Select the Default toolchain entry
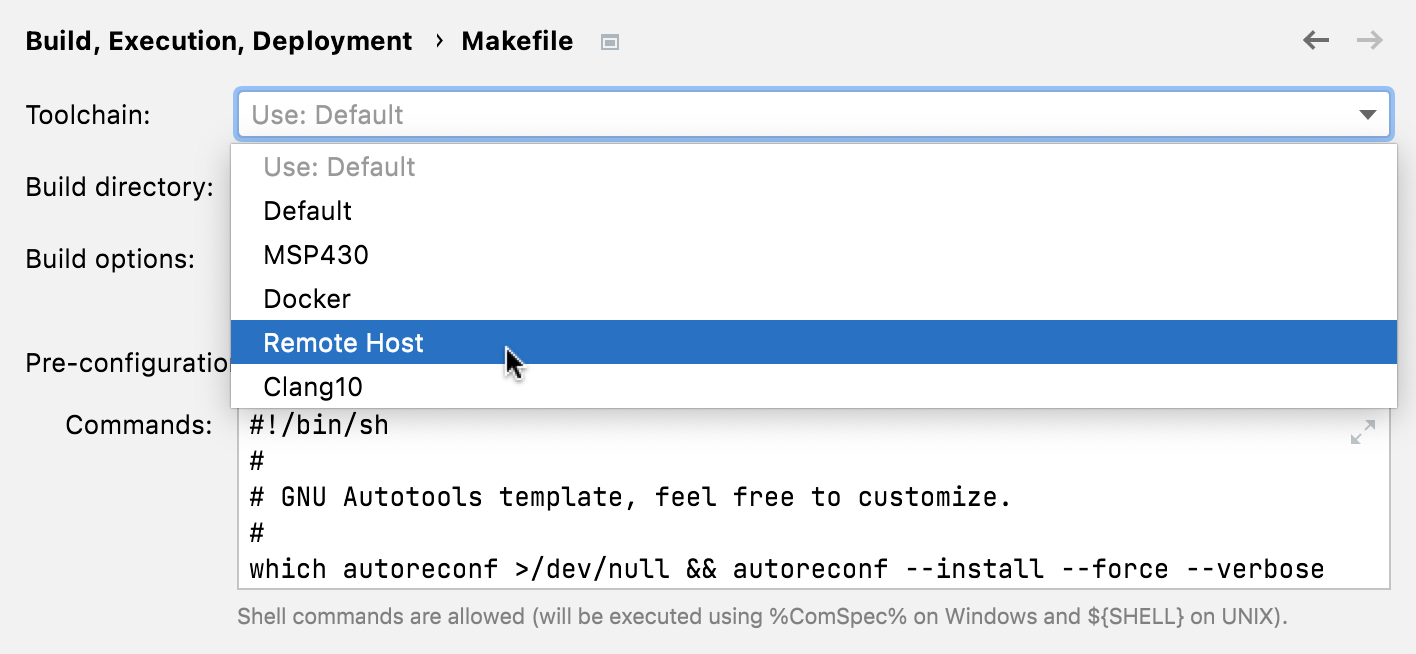1416x654 pixels. [307, 210]
